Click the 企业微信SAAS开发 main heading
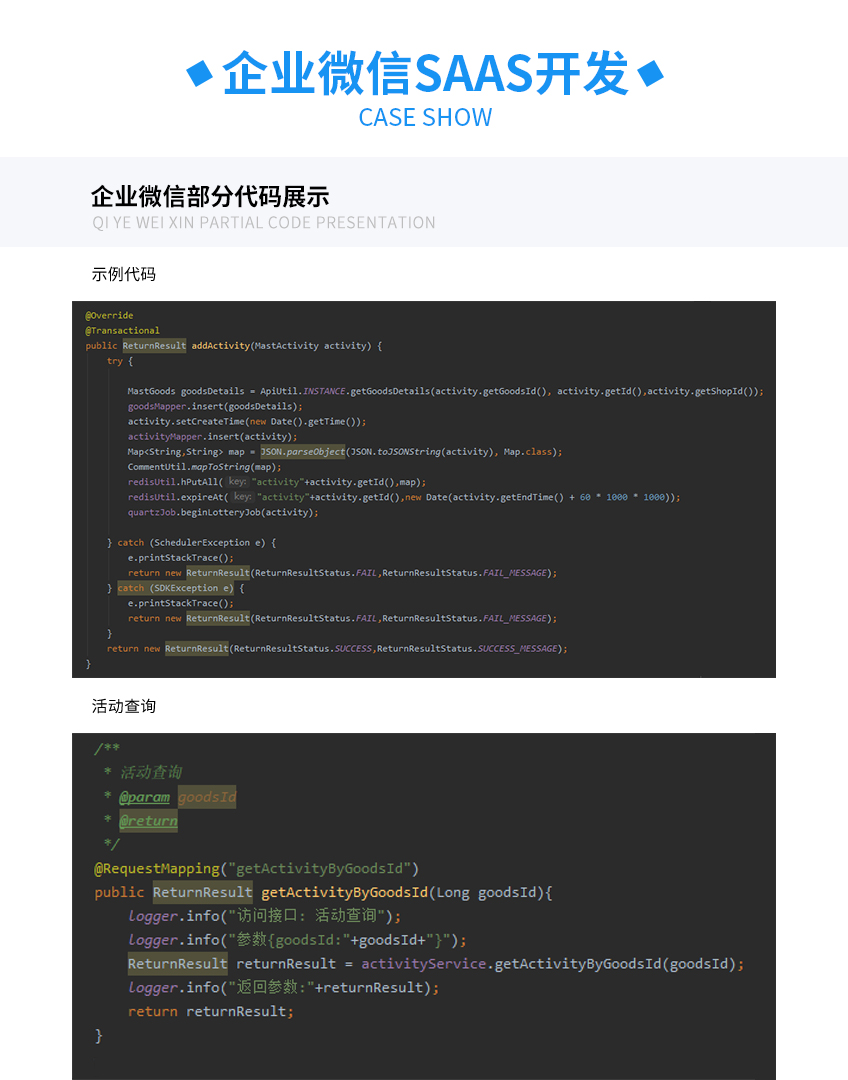This screenshot has width=848, height=1080. (x=425, y=73)
